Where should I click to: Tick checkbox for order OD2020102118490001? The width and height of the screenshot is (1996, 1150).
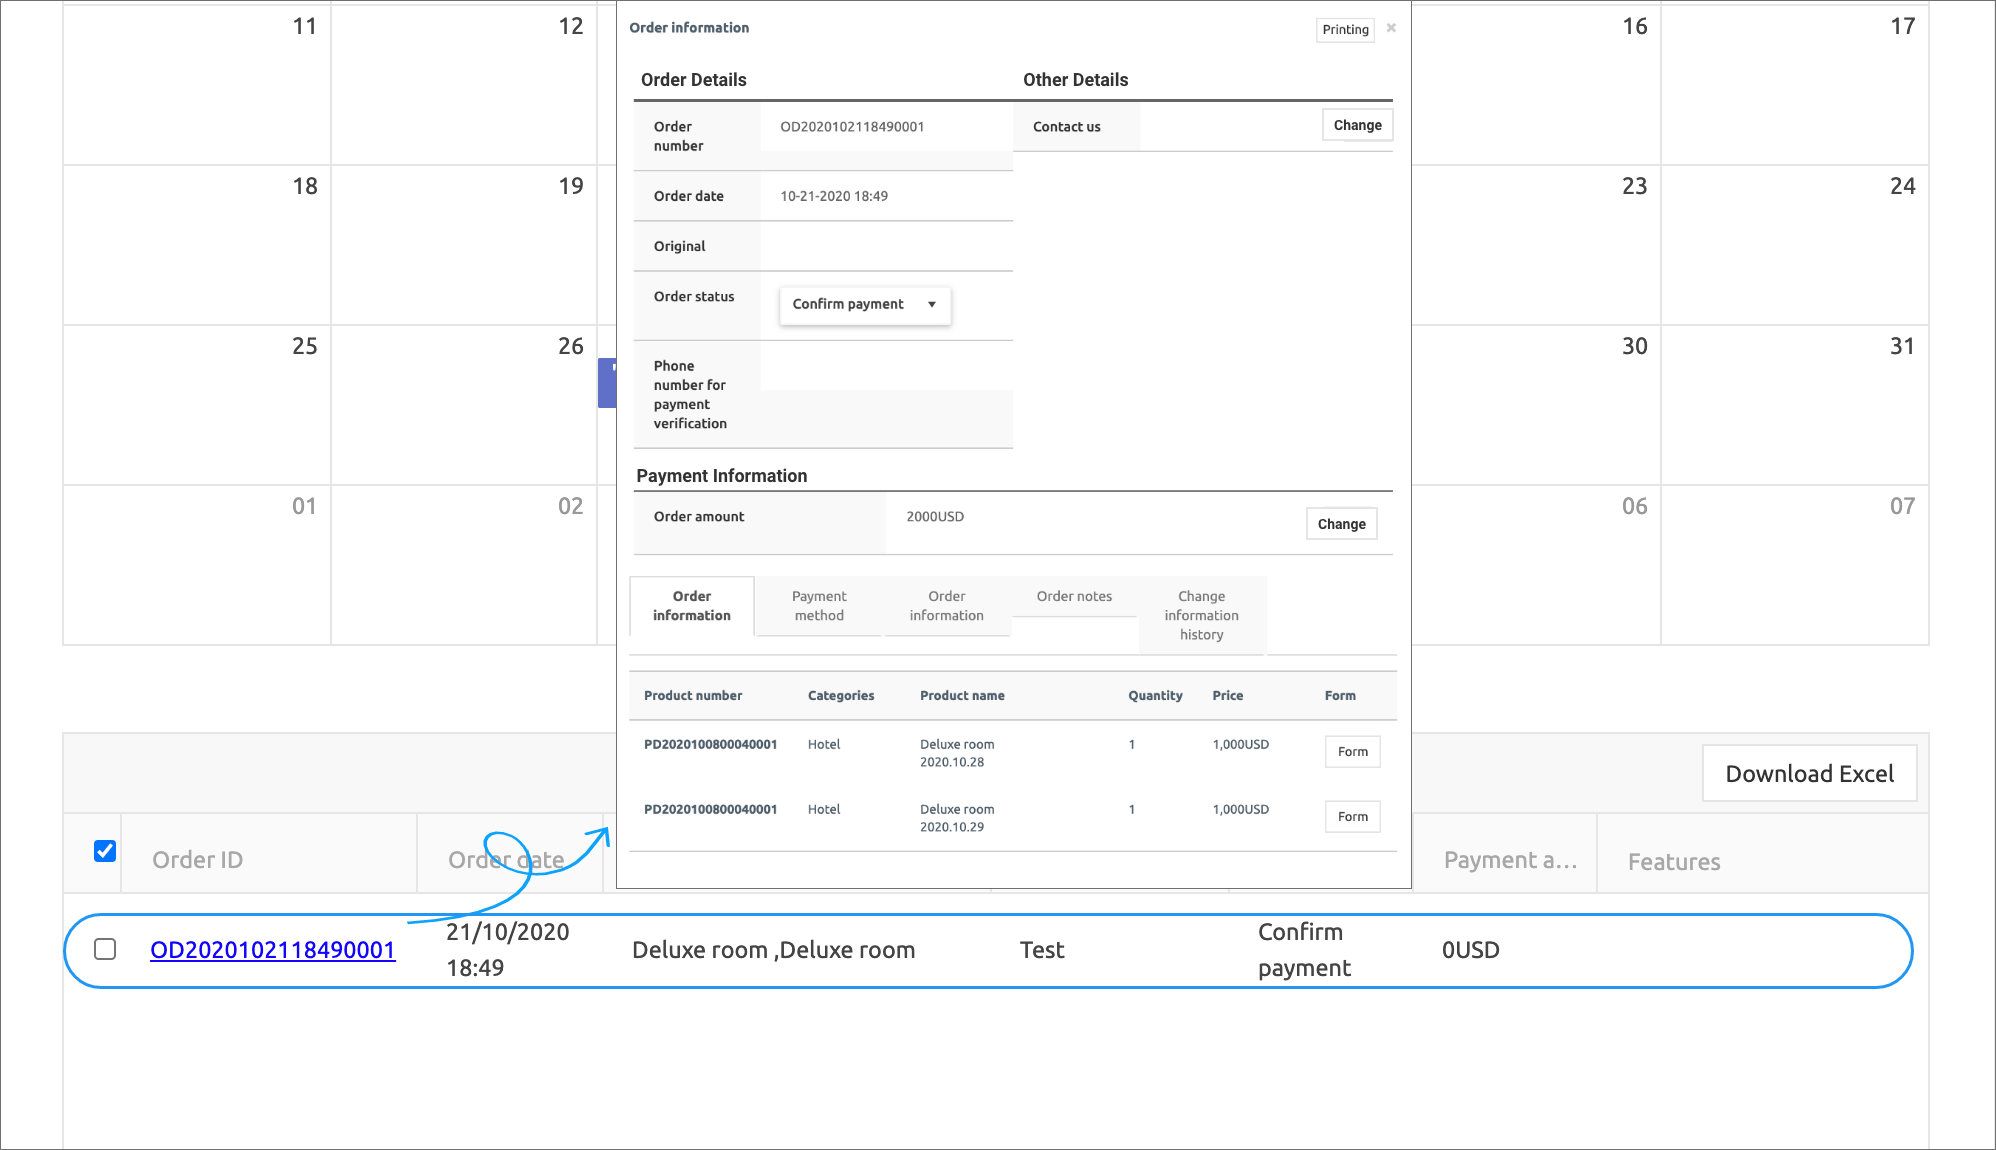tap(105, 949)
